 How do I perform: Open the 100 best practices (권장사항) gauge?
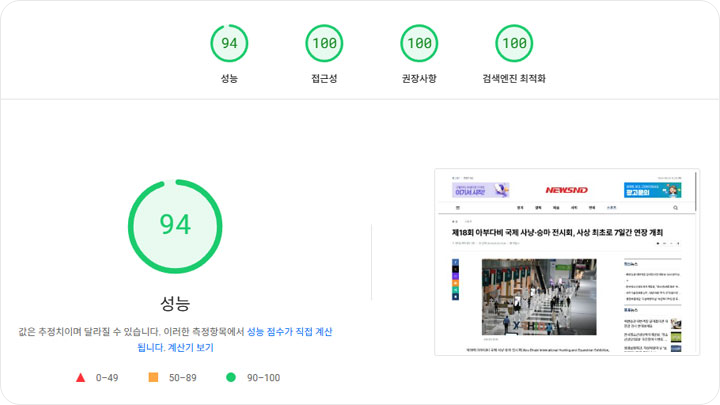click(419, 43)
